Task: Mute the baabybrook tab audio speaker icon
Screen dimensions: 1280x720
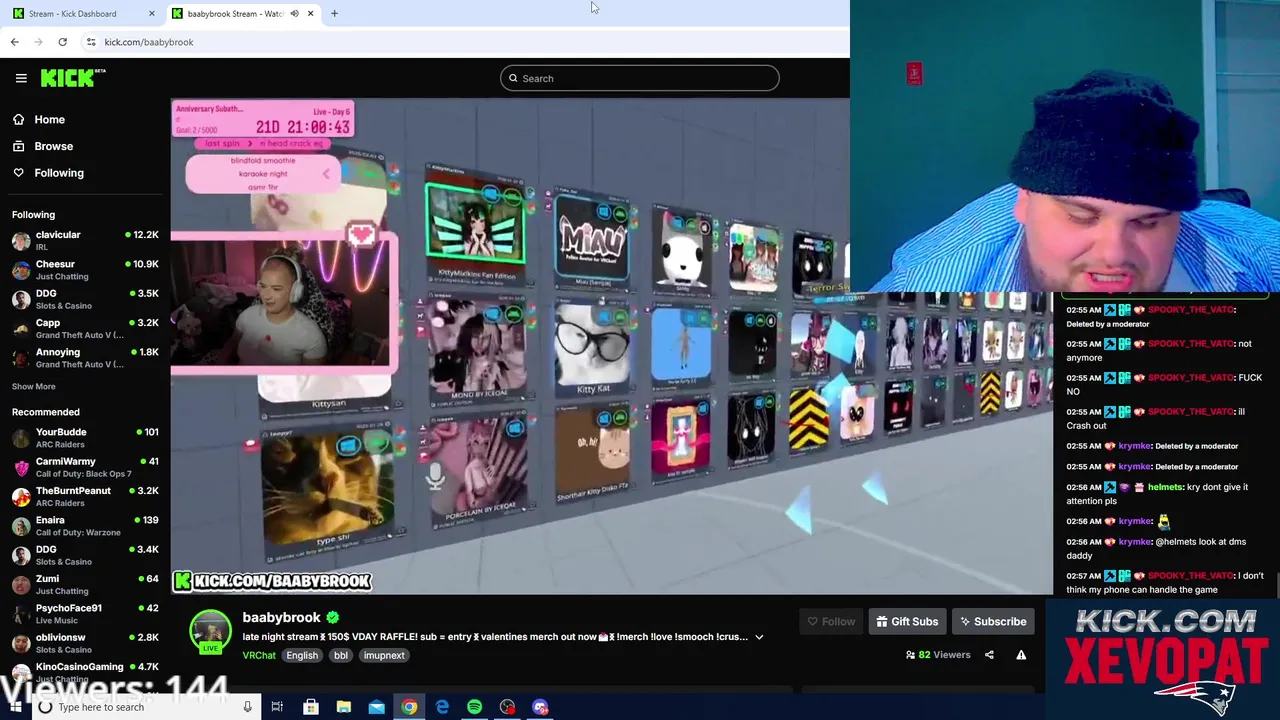Action: click(294, 14)
